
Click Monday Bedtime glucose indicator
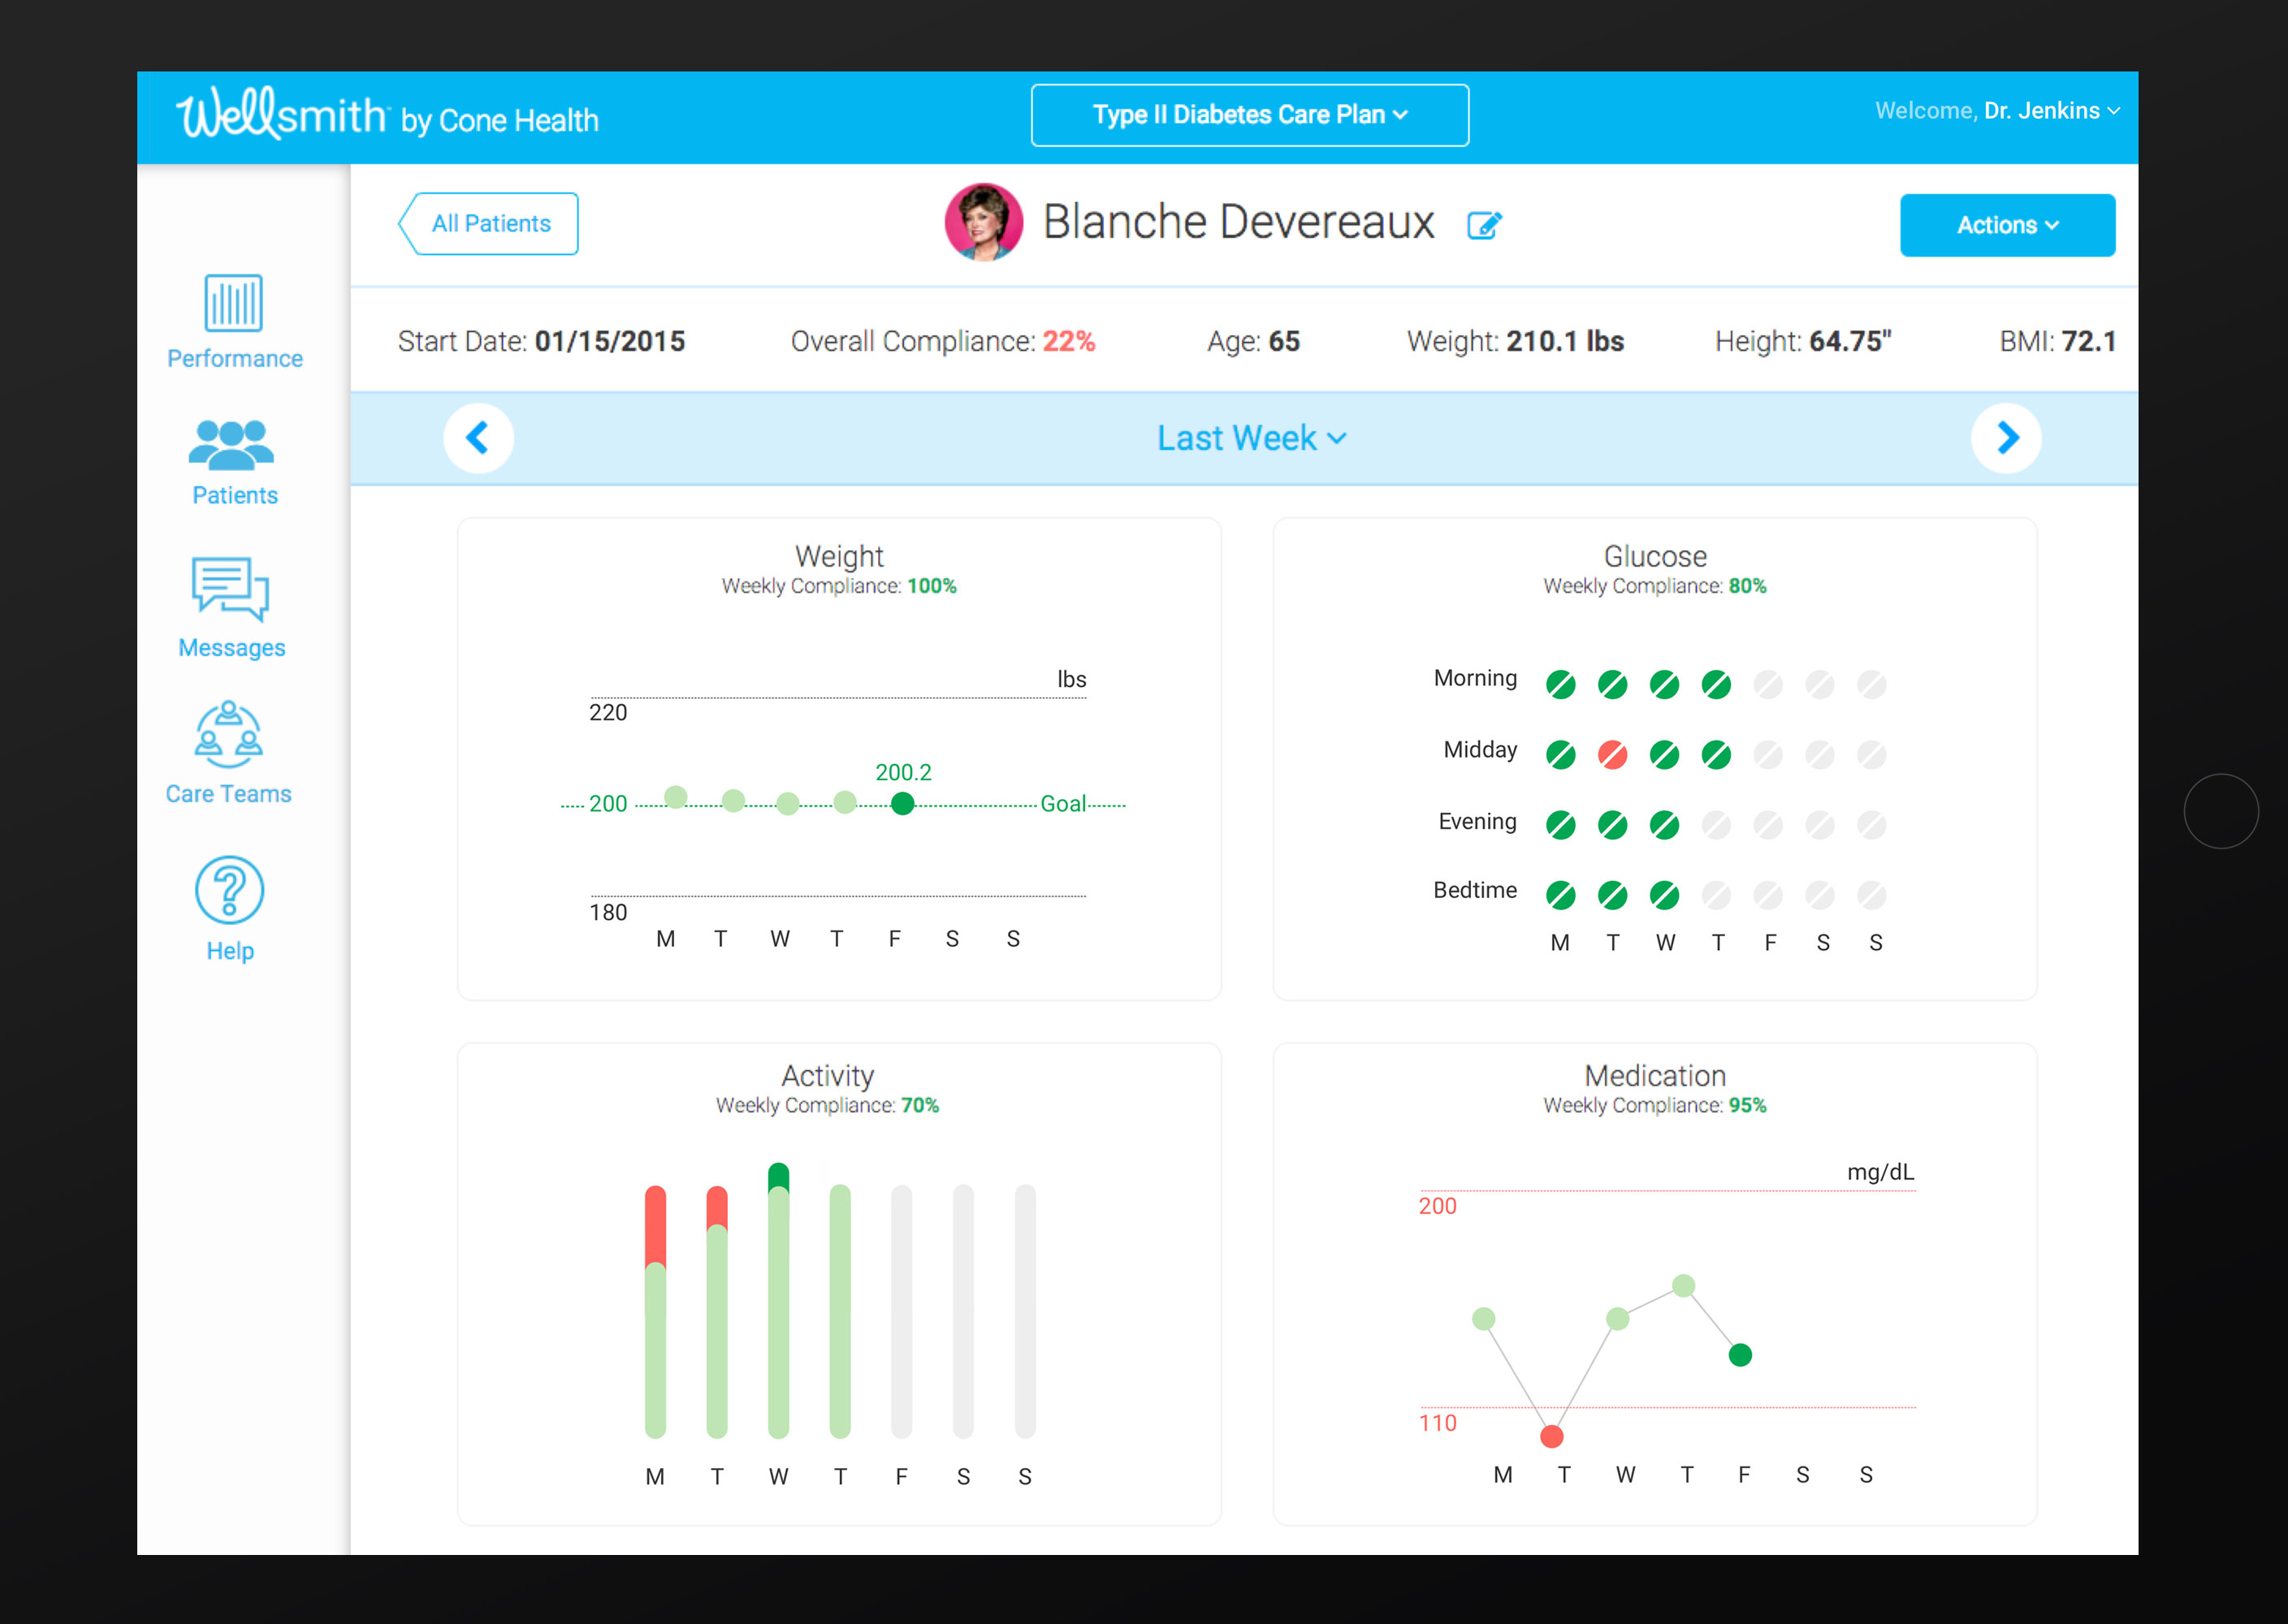pyautogui.click(x=1560, y=895)
